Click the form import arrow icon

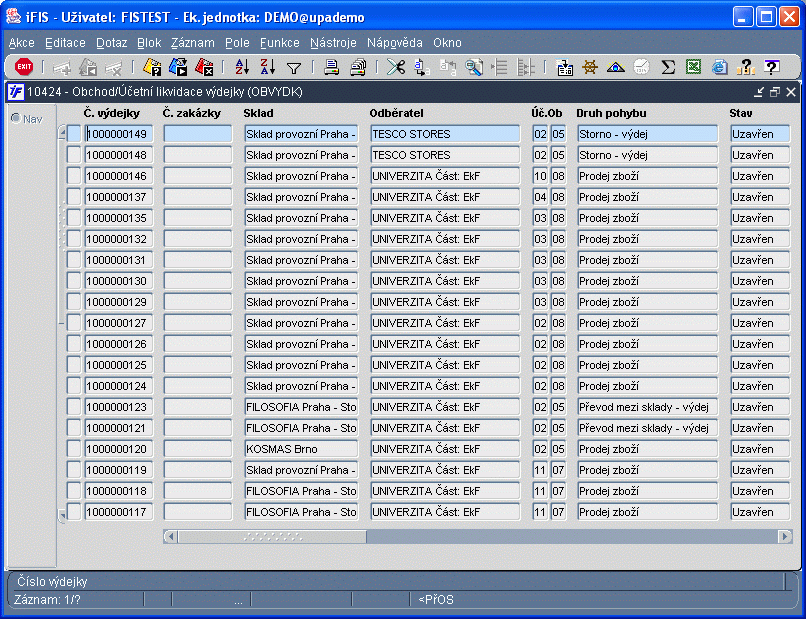(x=565, y=67)
